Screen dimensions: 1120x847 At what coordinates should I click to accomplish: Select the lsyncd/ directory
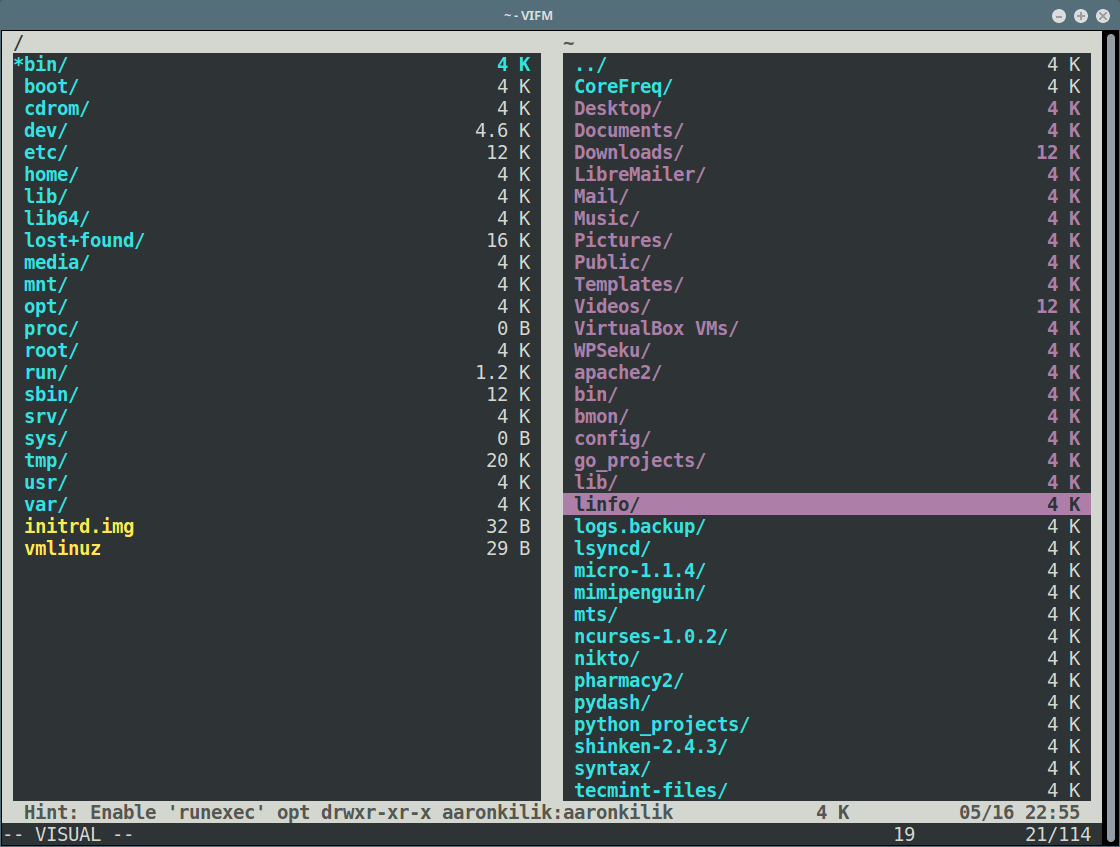coord(826,549)
